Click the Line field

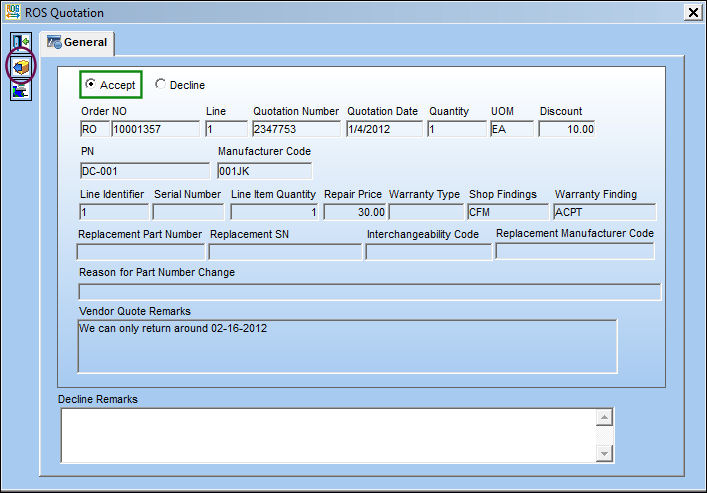tap(226, 129)
